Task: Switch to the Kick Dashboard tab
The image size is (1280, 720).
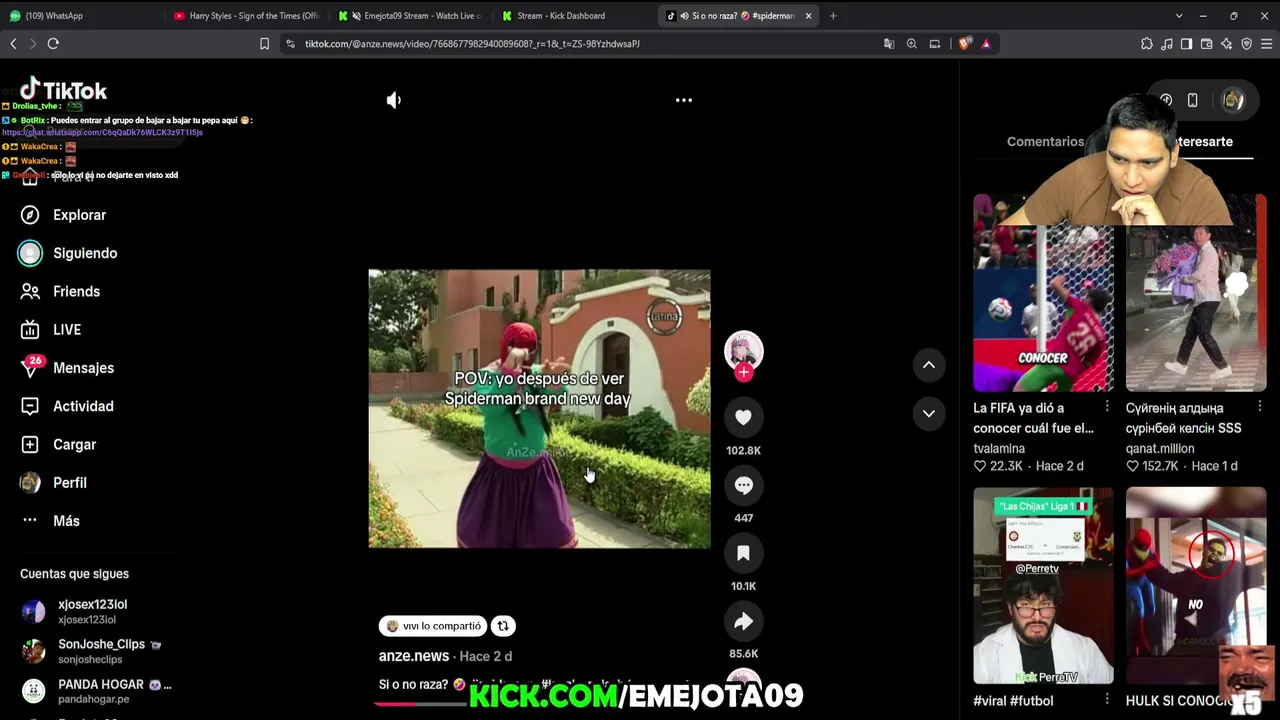Action: [575, 16]
